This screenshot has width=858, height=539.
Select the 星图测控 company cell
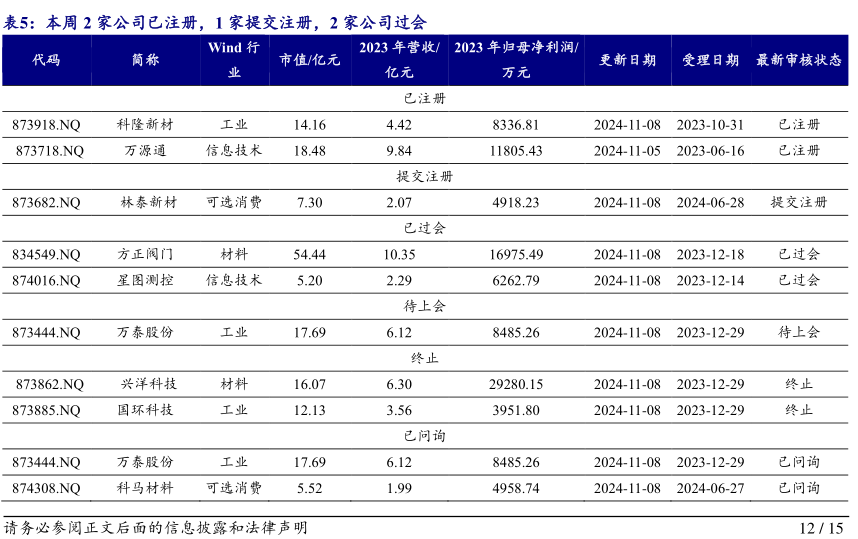coord(145,280)
